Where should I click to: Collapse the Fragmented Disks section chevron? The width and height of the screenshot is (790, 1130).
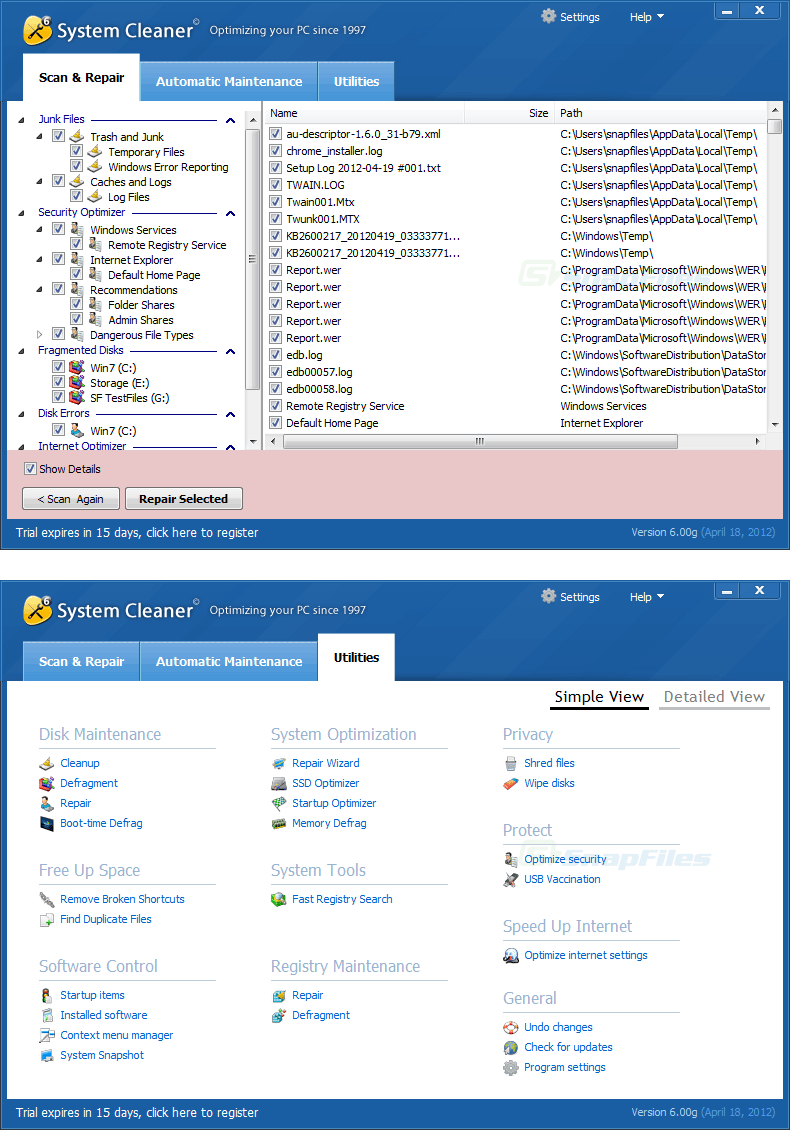231,352
